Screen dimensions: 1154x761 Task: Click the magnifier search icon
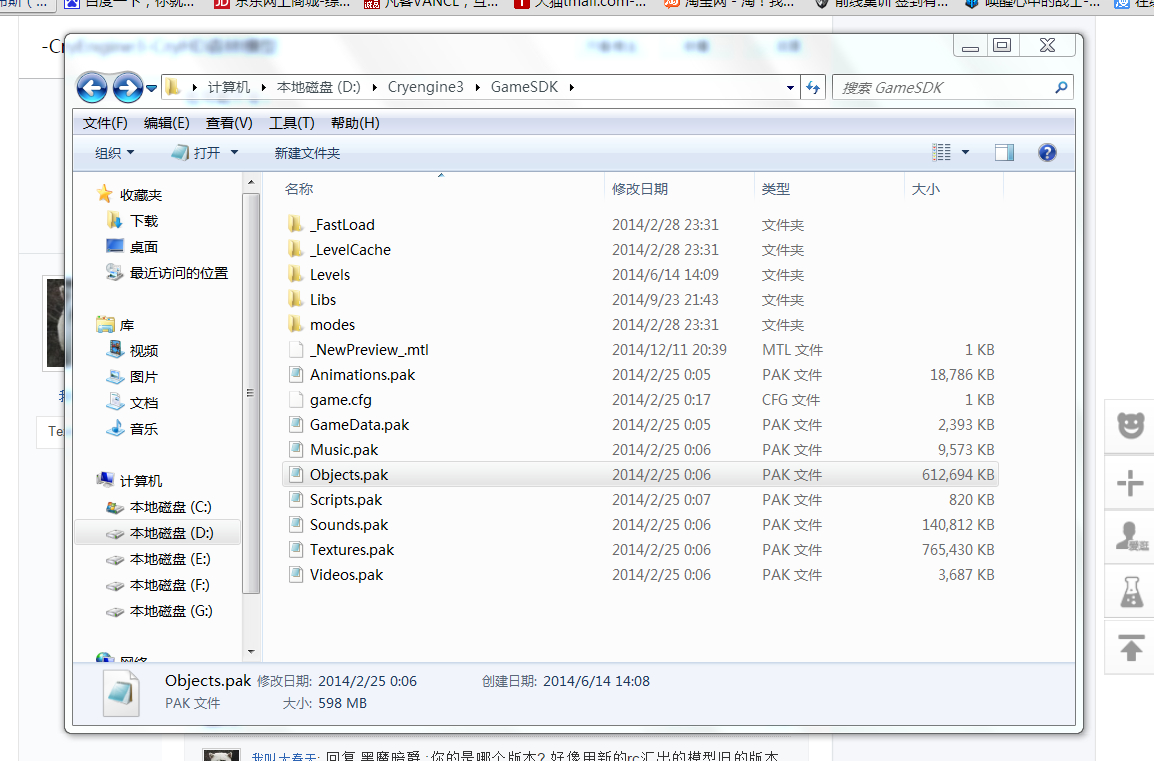1061,88
